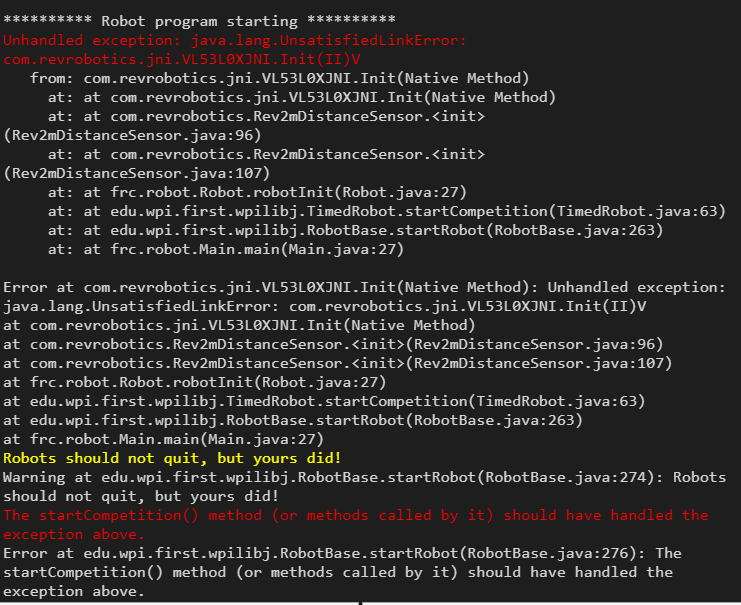Click unindented '<init>(Rev2mDistanceSensor.java:96)' stack line
Image resolution: width=741 pixels, height=605 pixels.
(x=333, y=344)
